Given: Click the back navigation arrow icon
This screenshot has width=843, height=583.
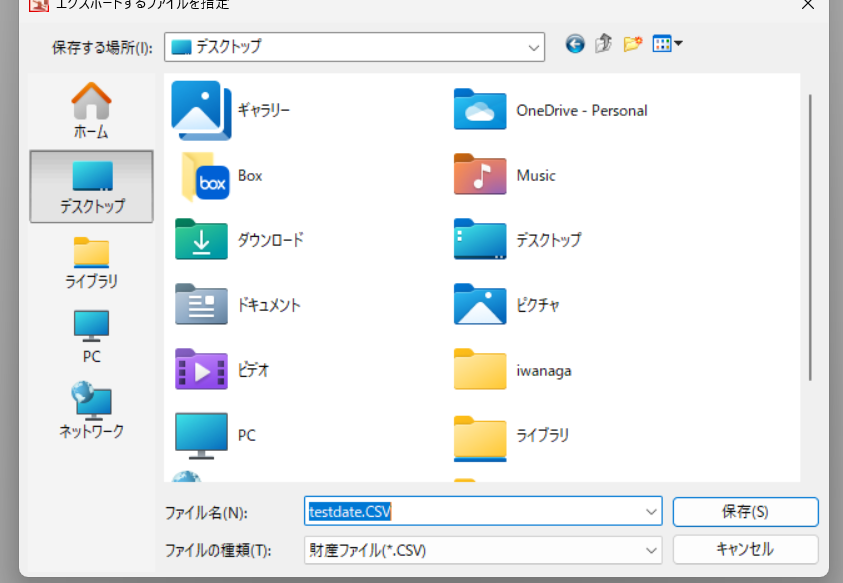Looking at the screenshot, I should 574,44.
